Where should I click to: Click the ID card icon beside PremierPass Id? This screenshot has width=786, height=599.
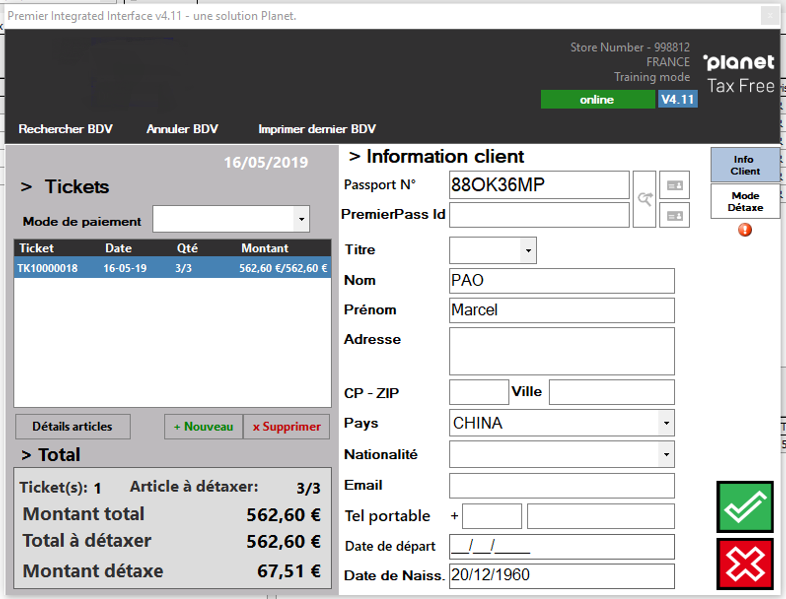(676, 214)
